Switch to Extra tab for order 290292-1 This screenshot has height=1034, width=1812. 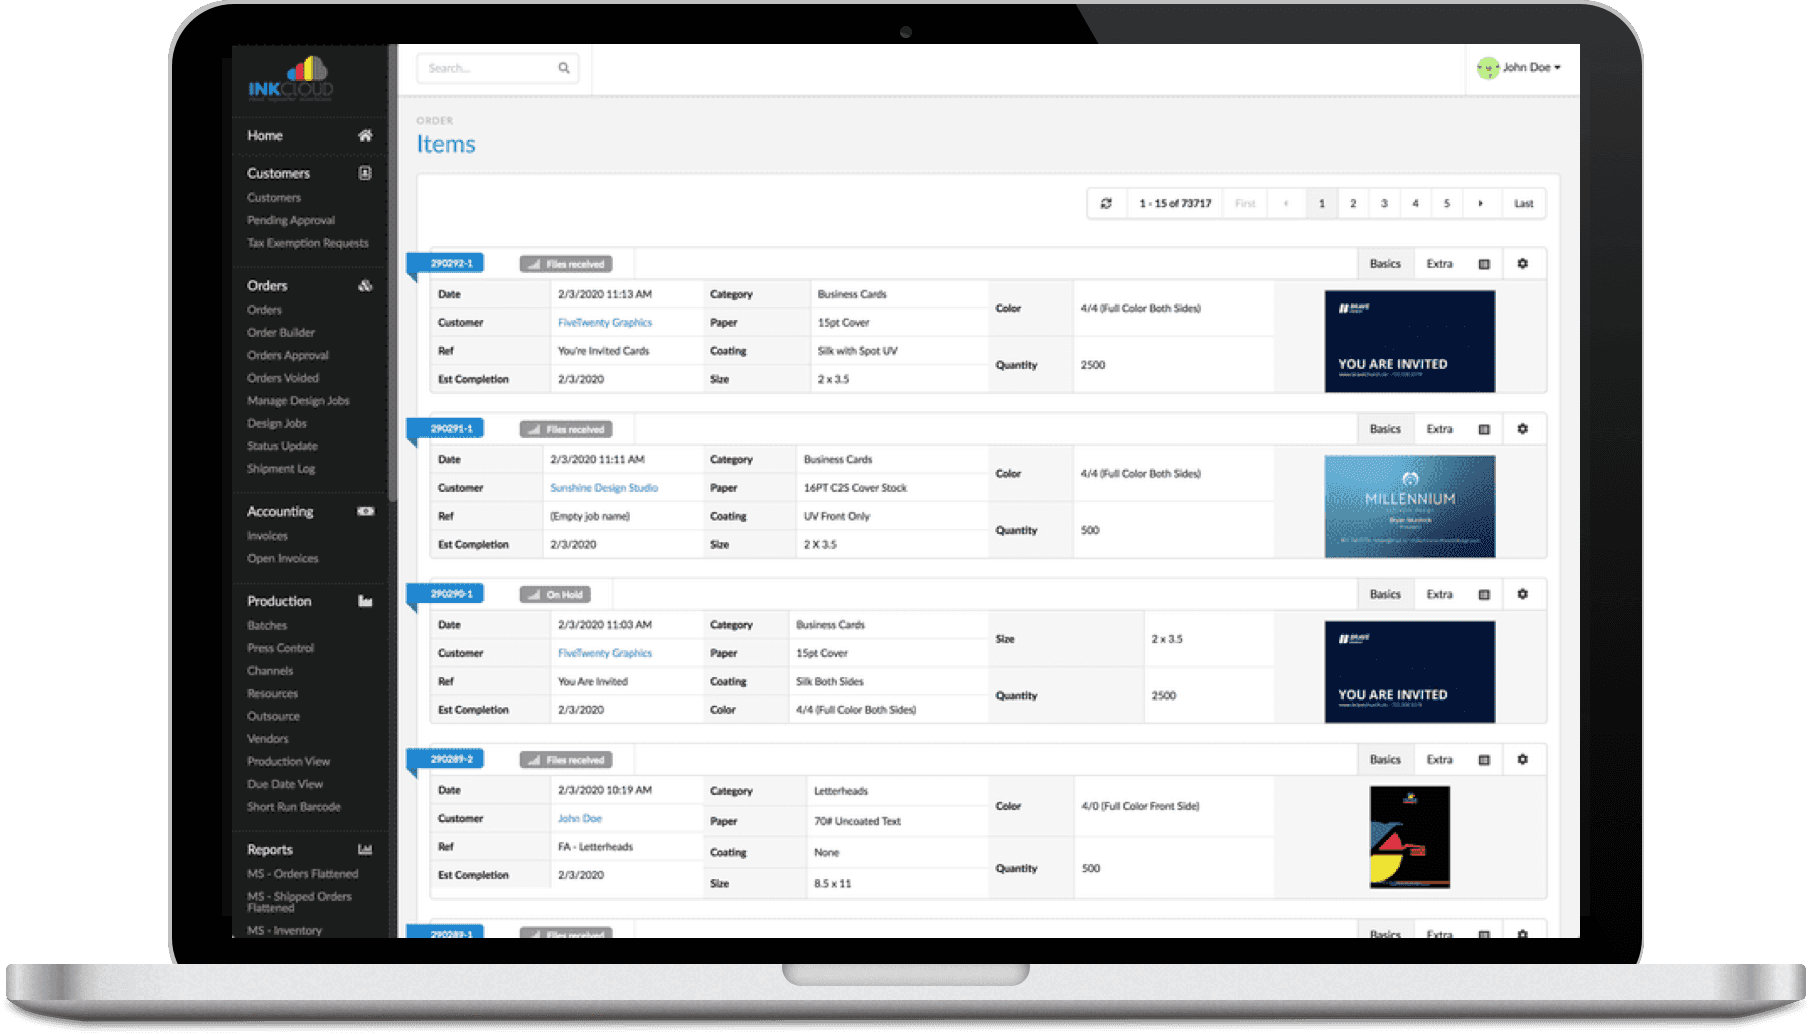point(1439,264)
